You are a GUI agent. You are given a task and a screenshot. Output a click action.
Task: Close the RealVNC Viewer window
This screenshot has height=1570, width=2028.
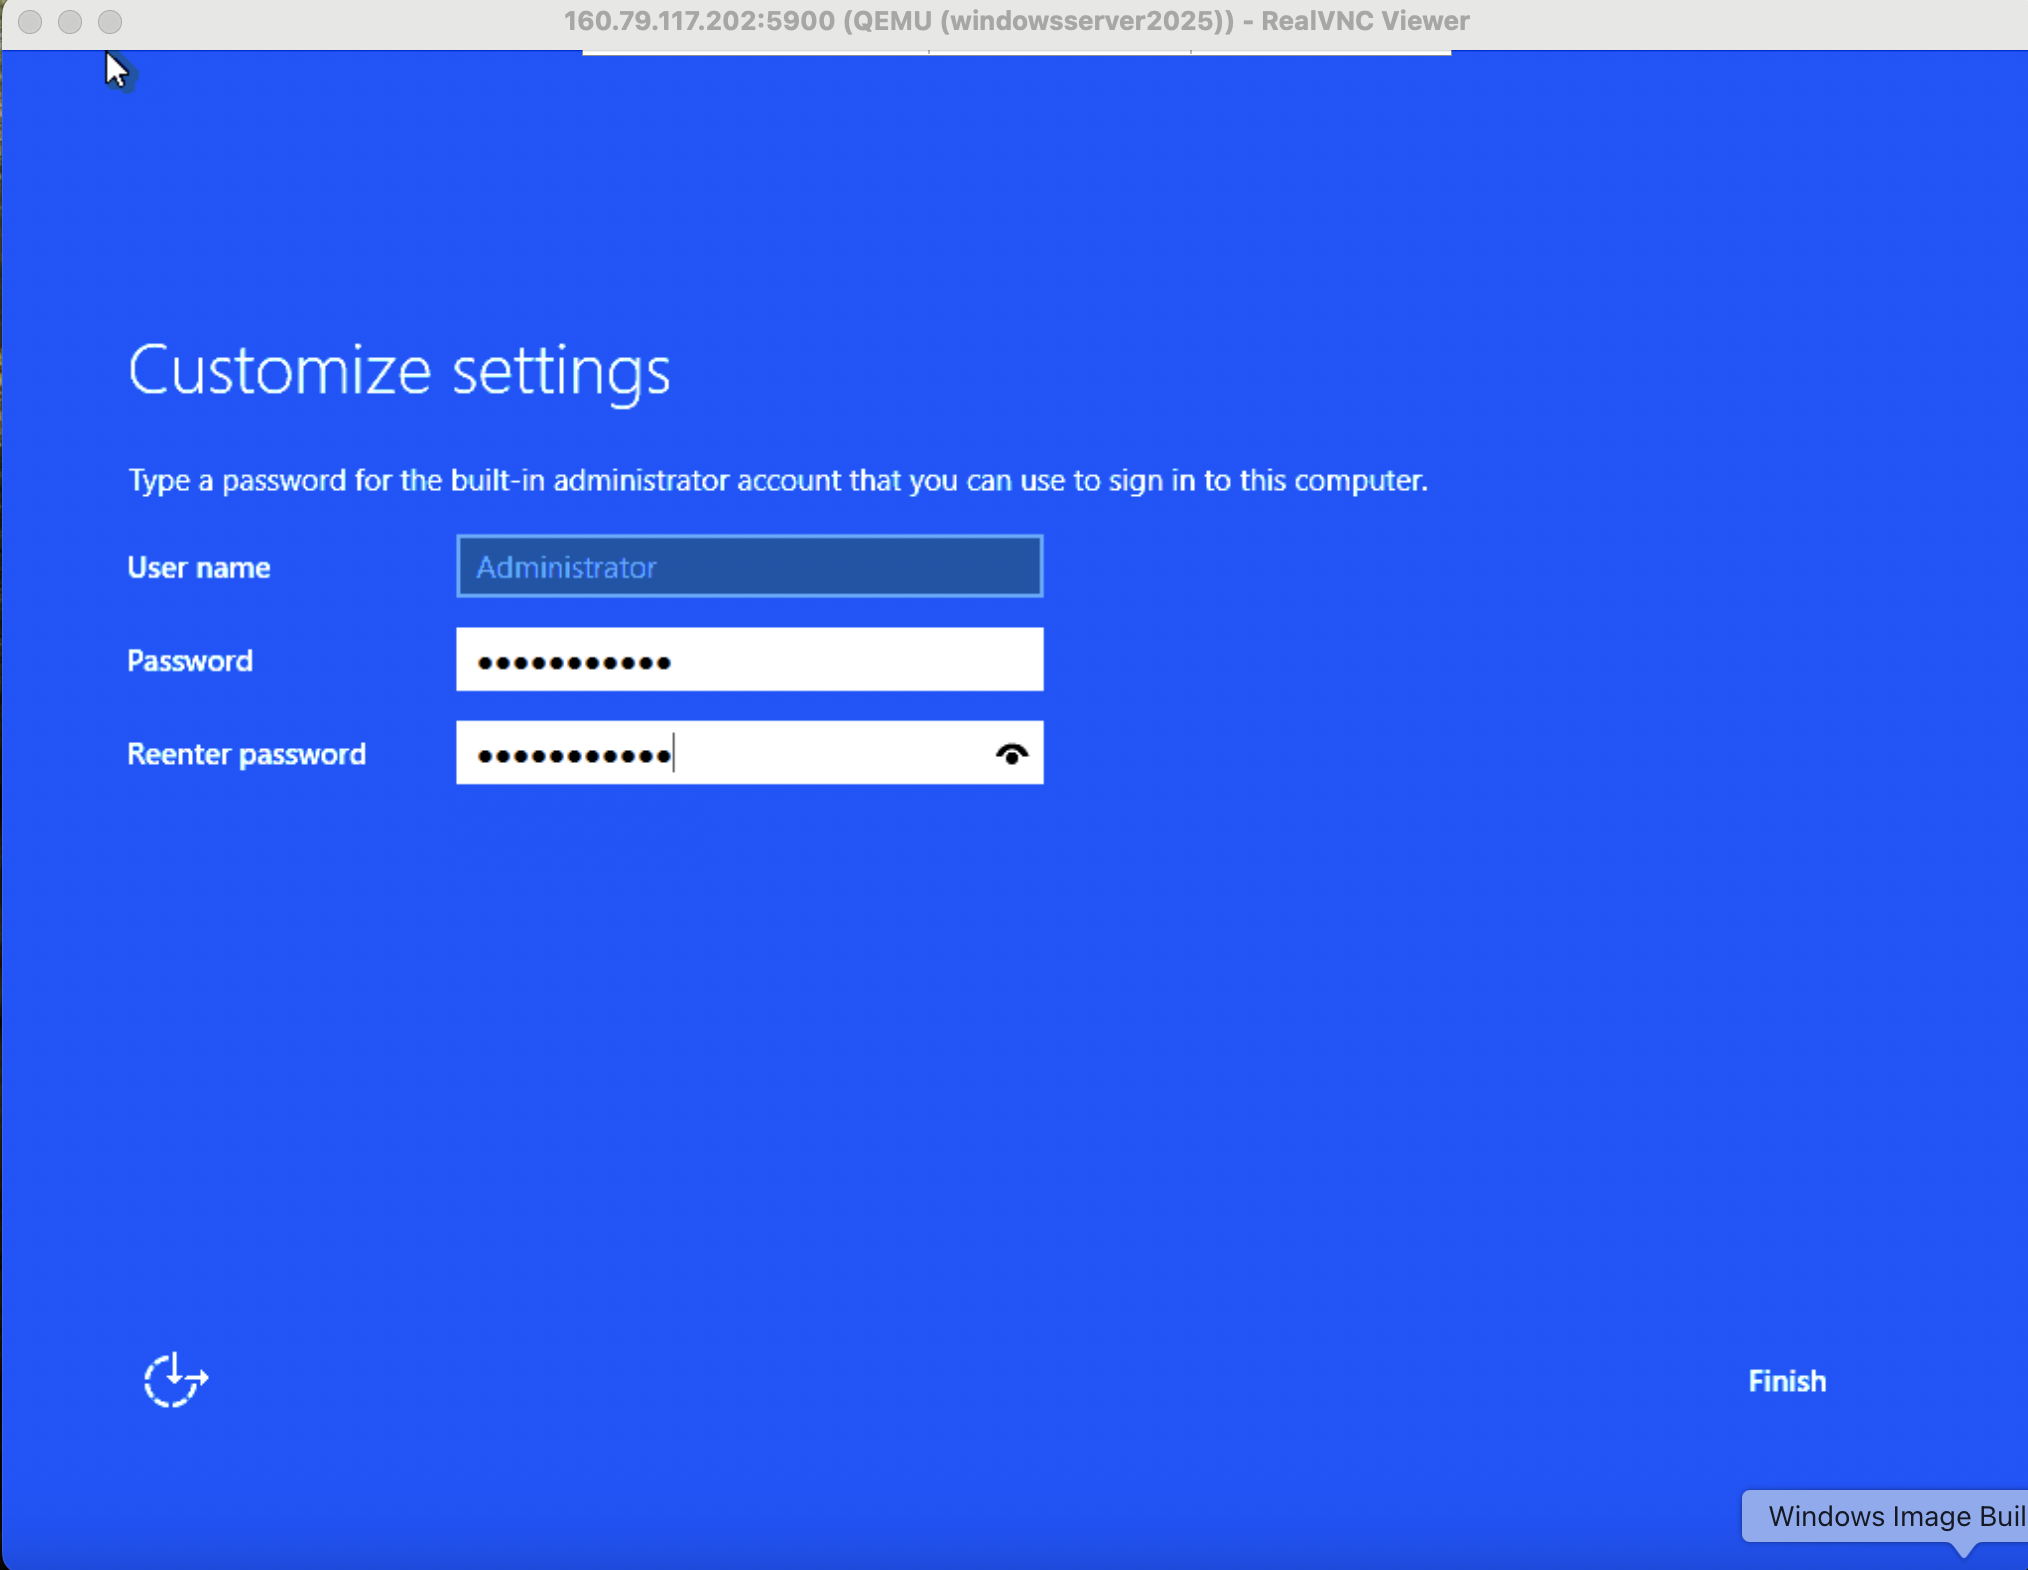30,20
